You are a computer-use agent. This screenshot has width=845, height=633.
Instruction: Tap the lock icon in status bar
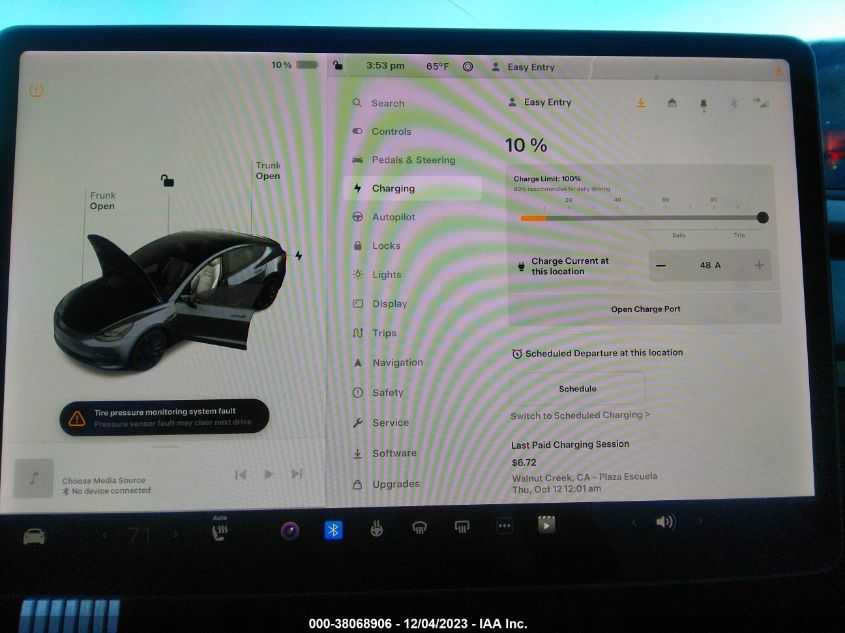(338, 66)
